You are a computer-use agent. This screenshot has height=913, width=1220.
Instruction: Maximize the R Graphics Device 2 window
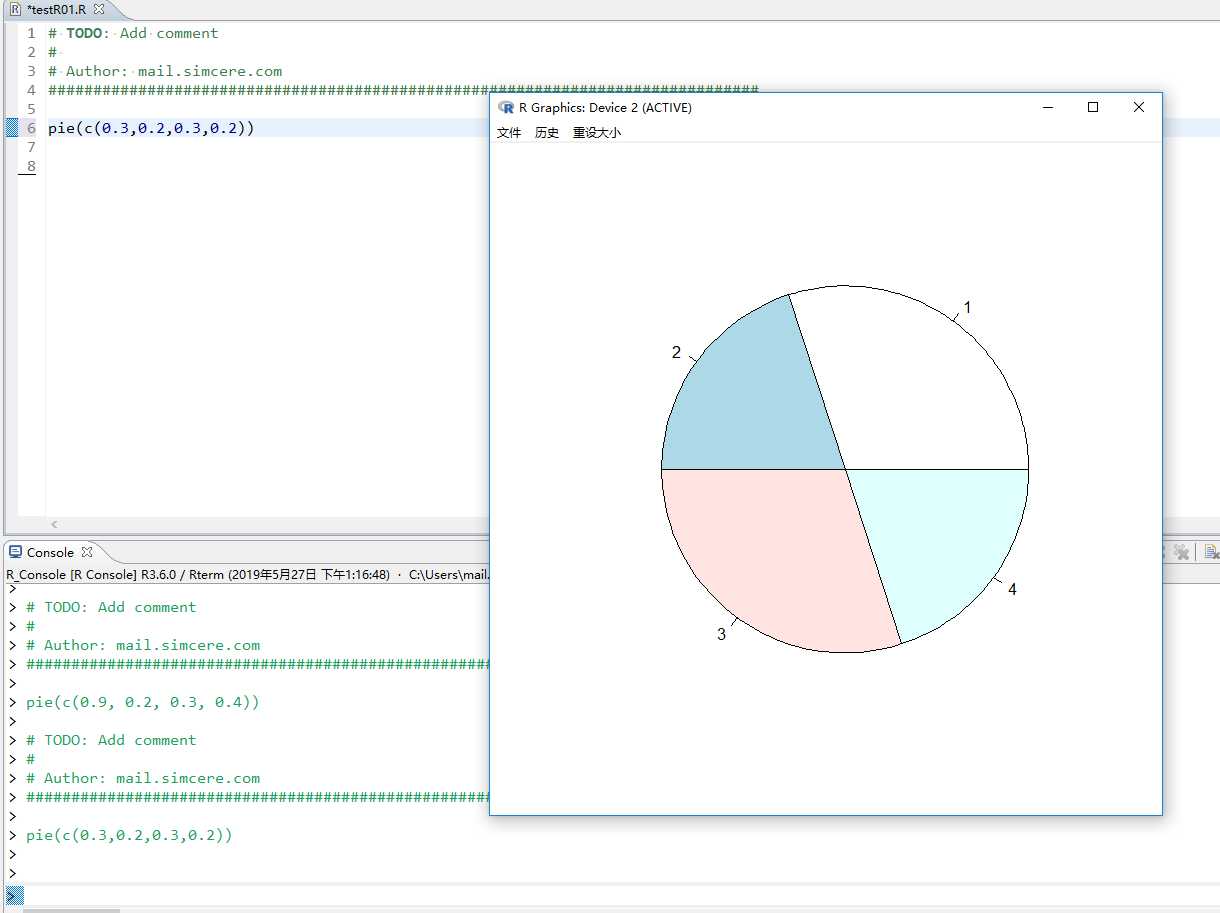(1093, 107)
